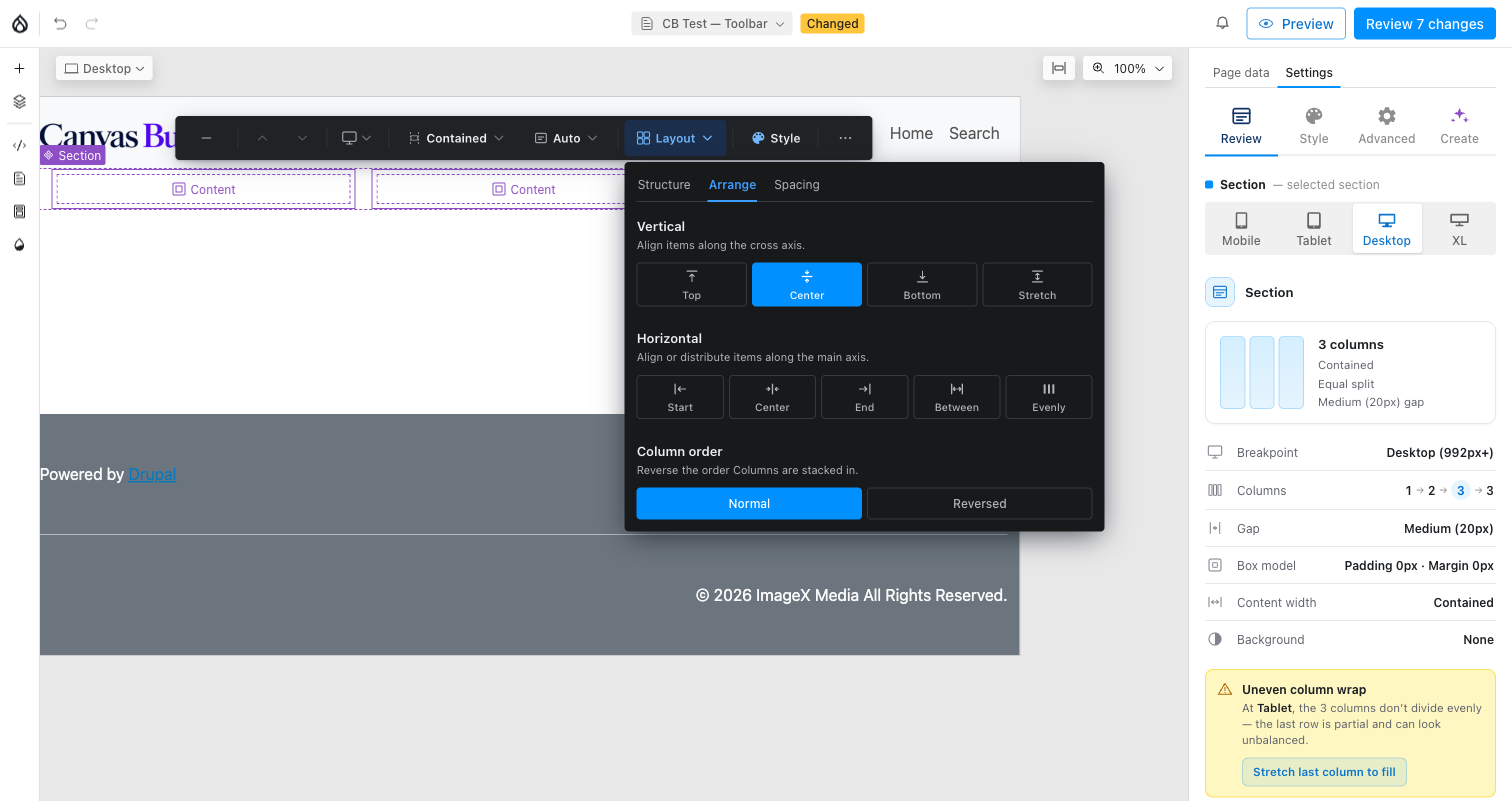Click the Preview button
Viewport: 1512px width, 801px height.
coord(1296,23)
